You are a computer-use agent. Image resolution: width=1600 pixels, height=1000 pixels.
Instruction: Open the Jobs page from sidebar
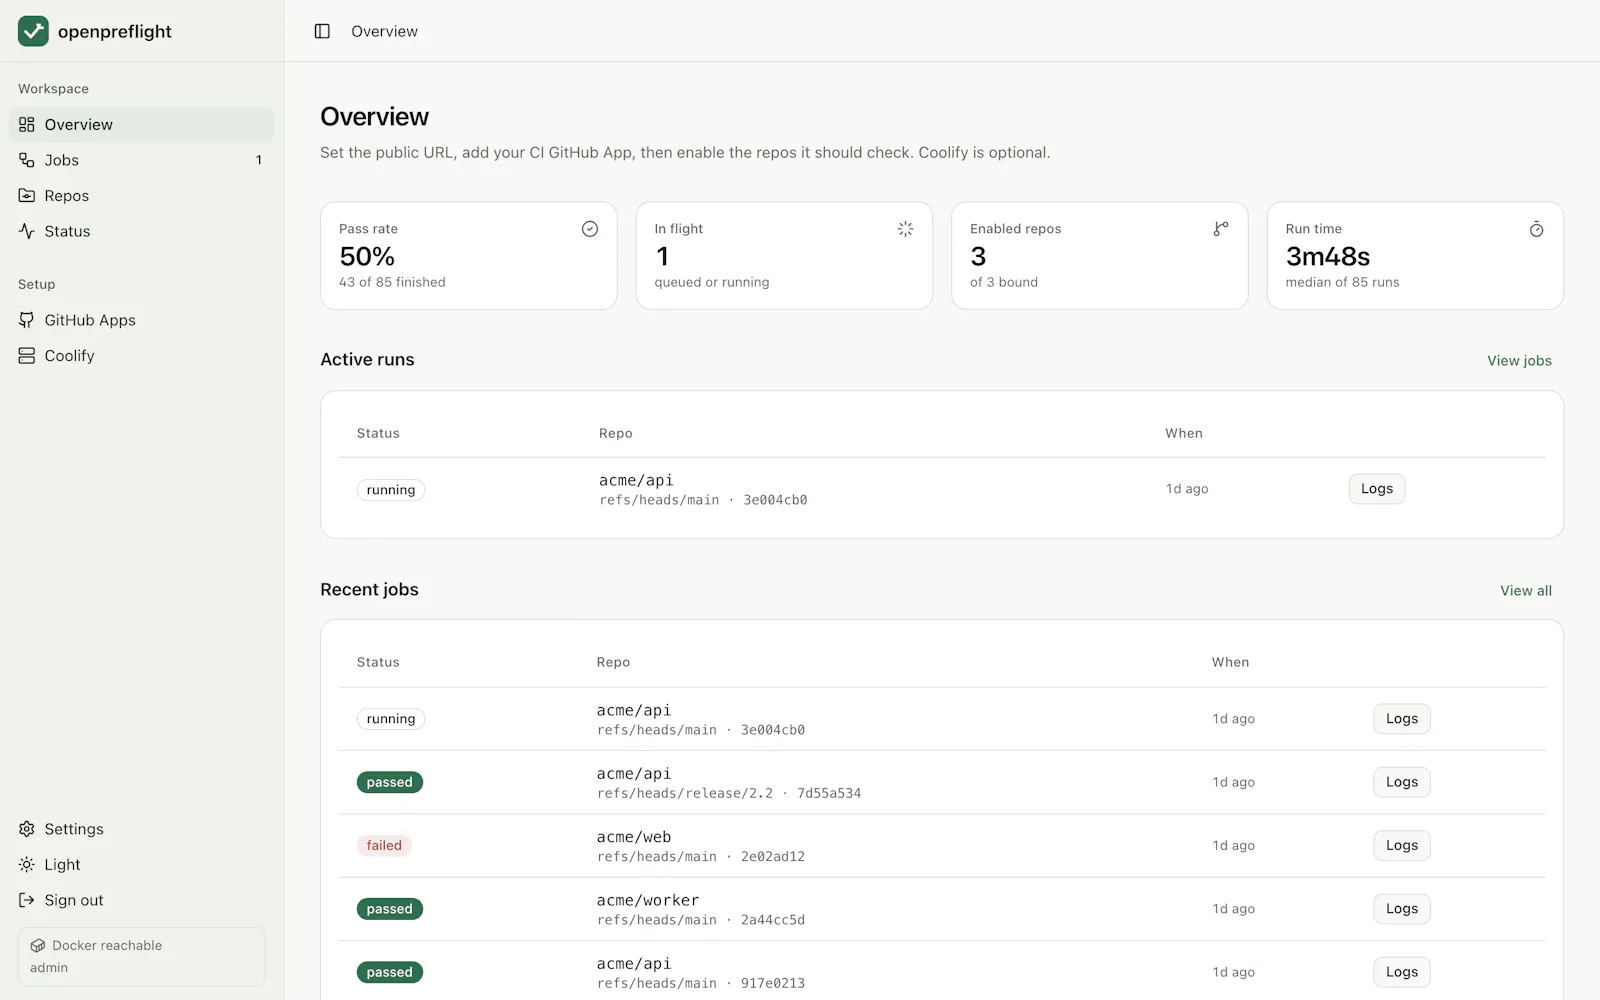point(141,160)
